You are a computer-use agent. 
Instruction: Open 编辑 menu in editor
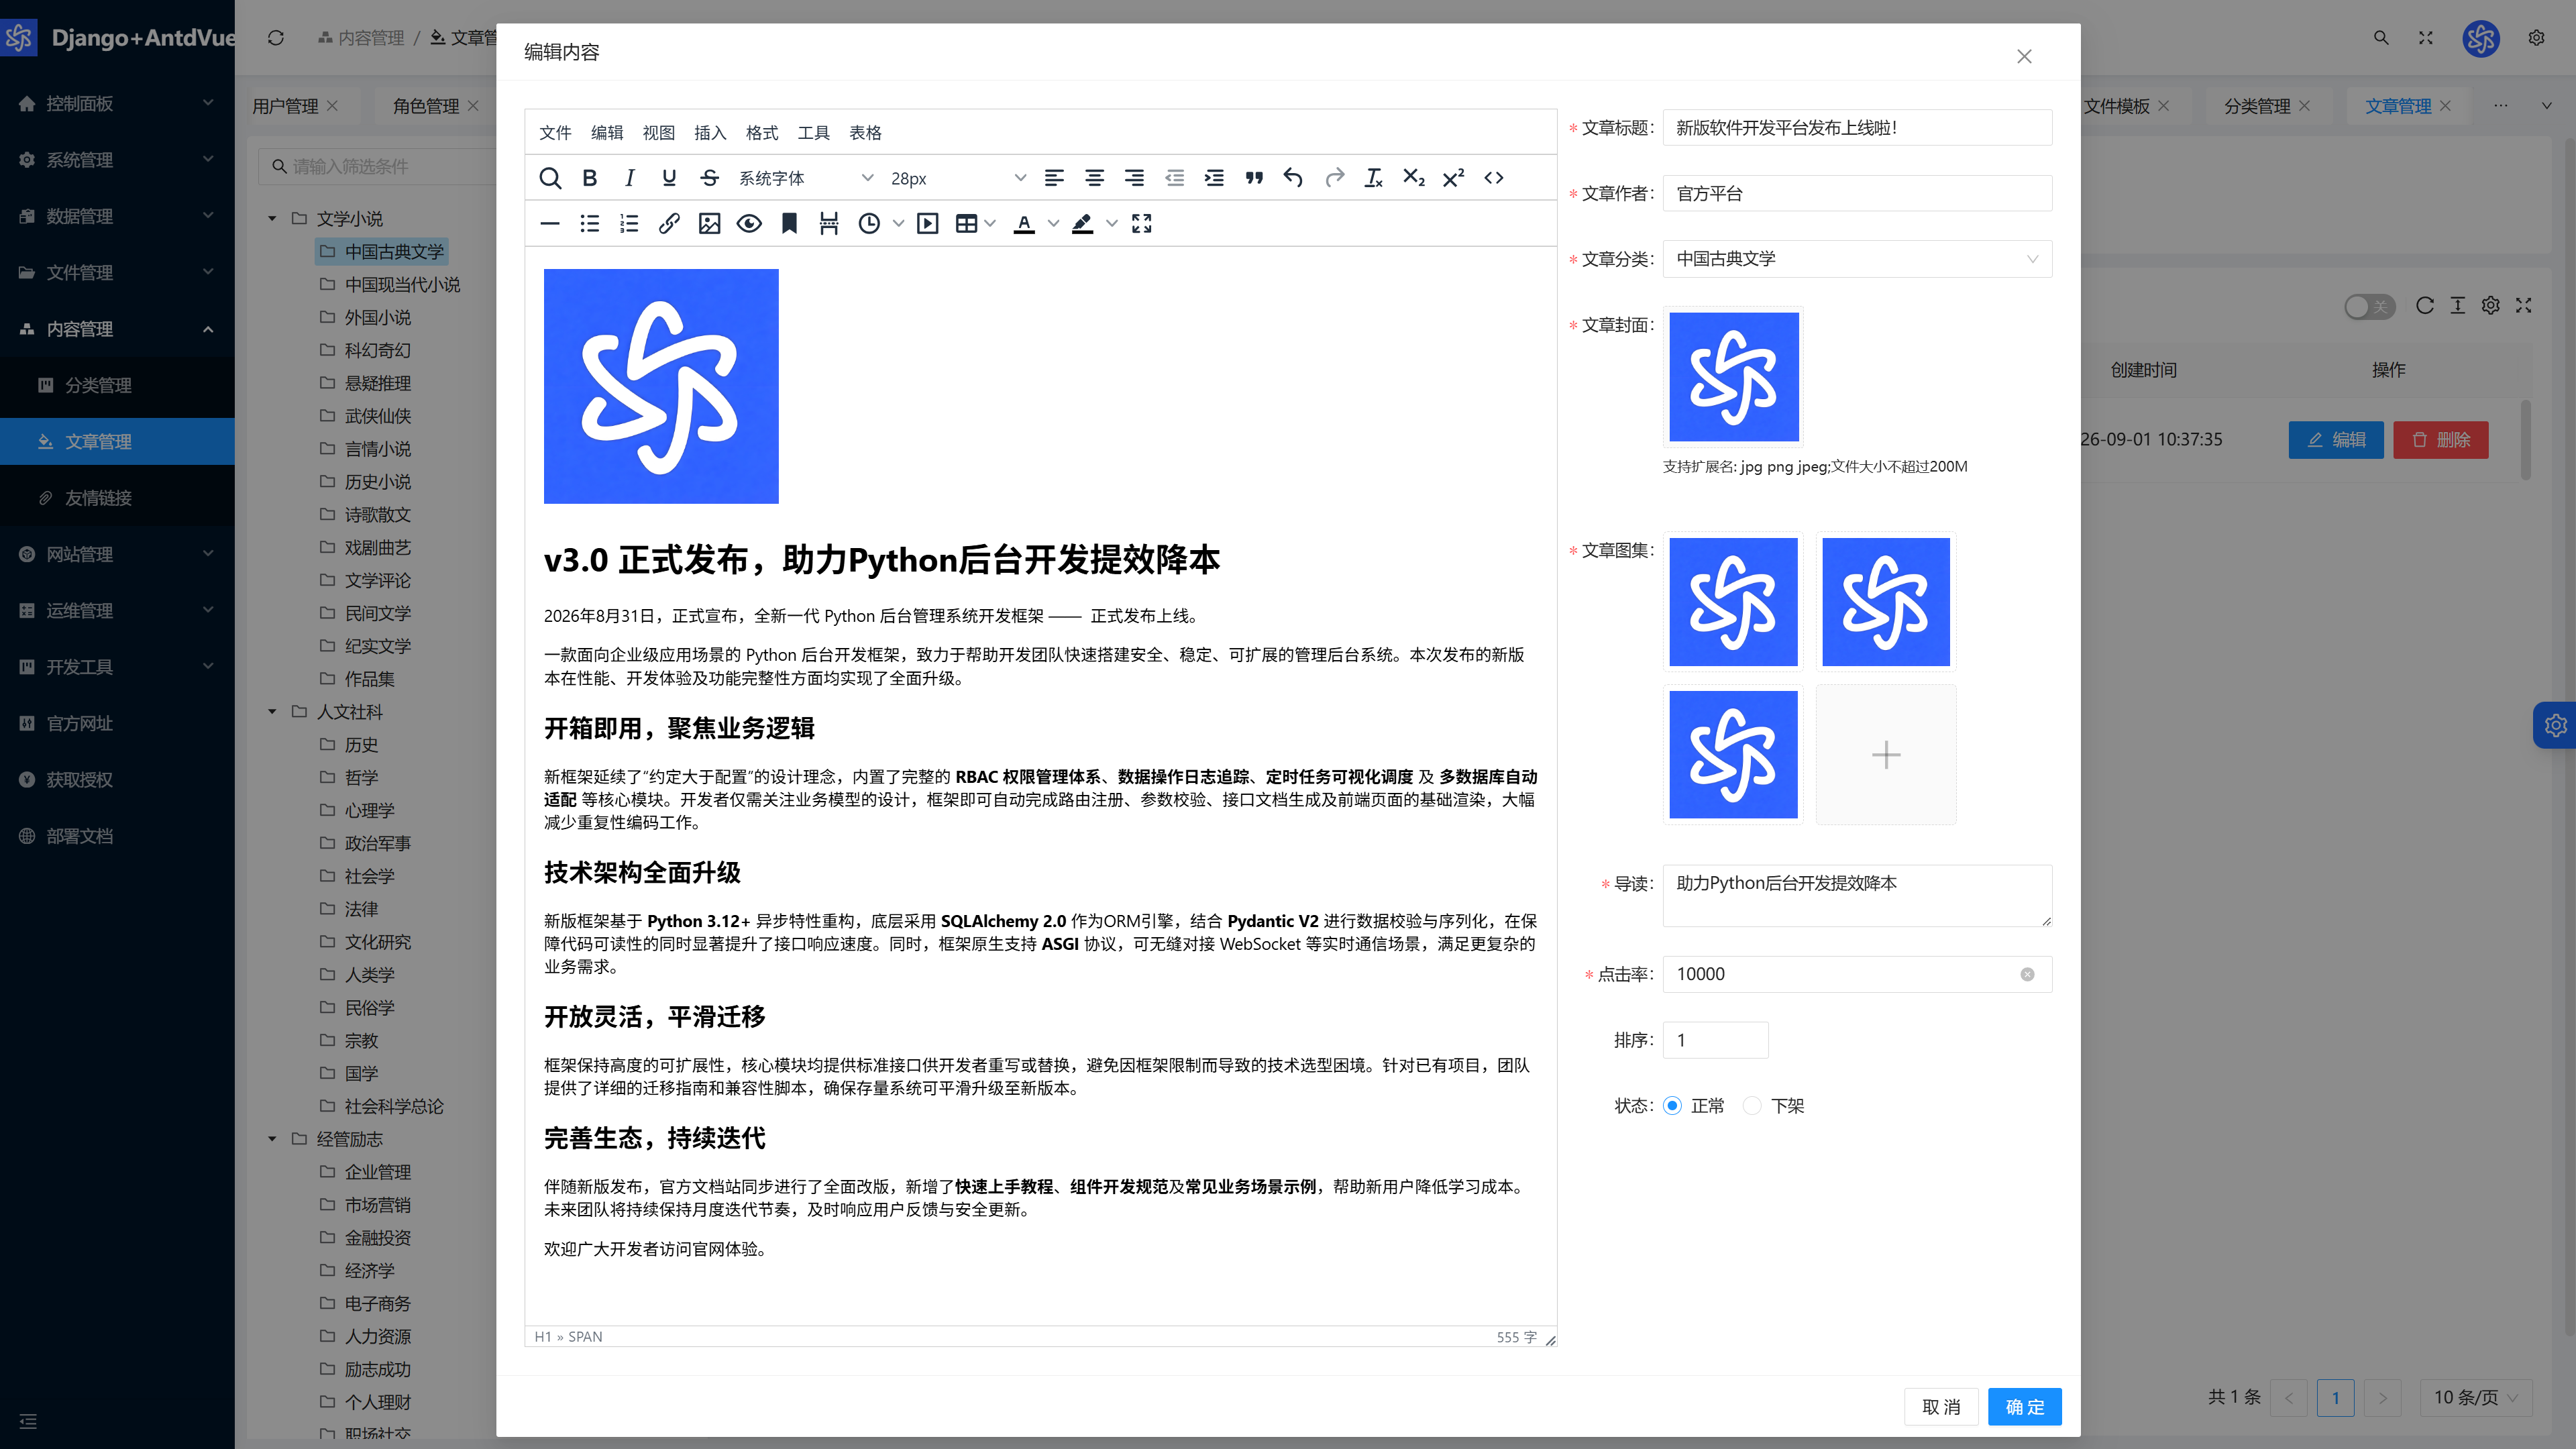tap(607, 133)
